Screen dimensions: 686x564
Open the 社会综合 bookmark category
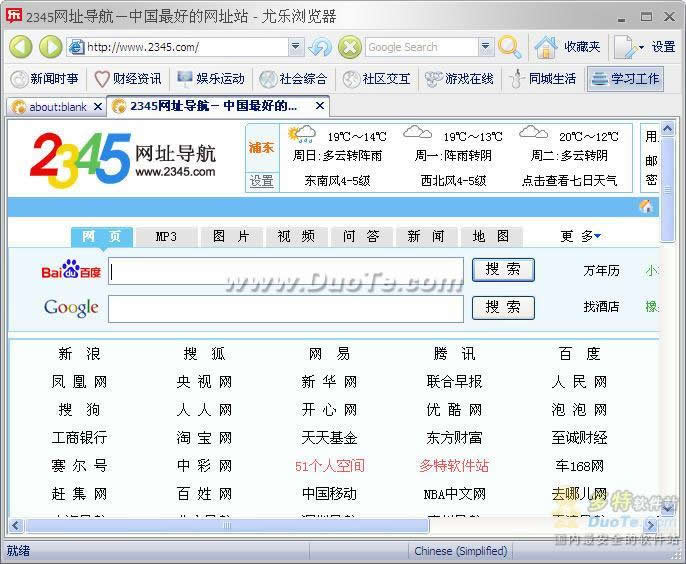[x=293, y=79]
